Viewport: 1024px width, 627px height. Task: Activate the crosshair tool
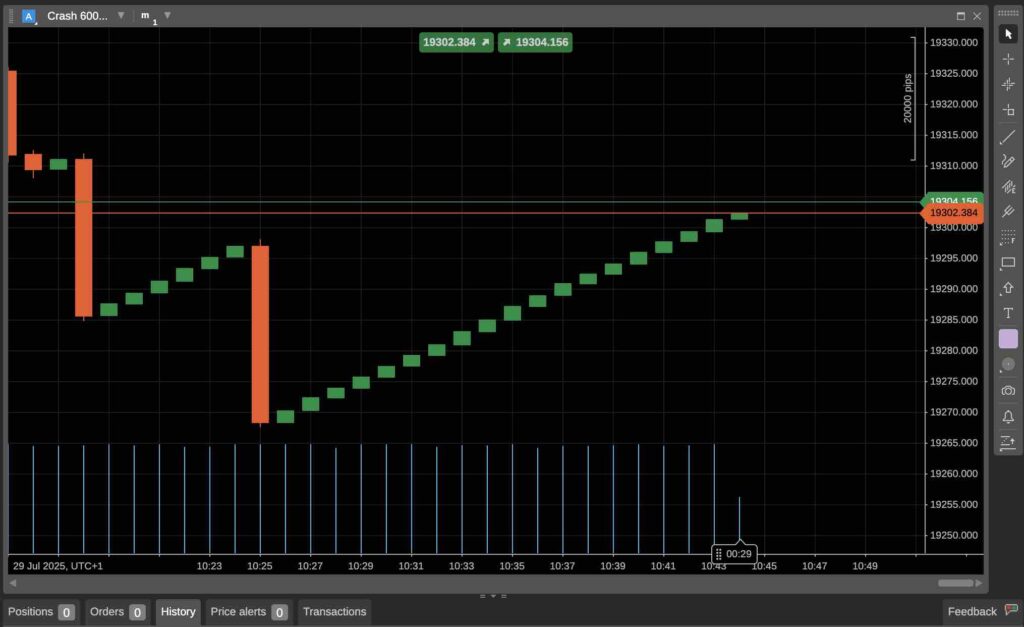[1008, 58]
